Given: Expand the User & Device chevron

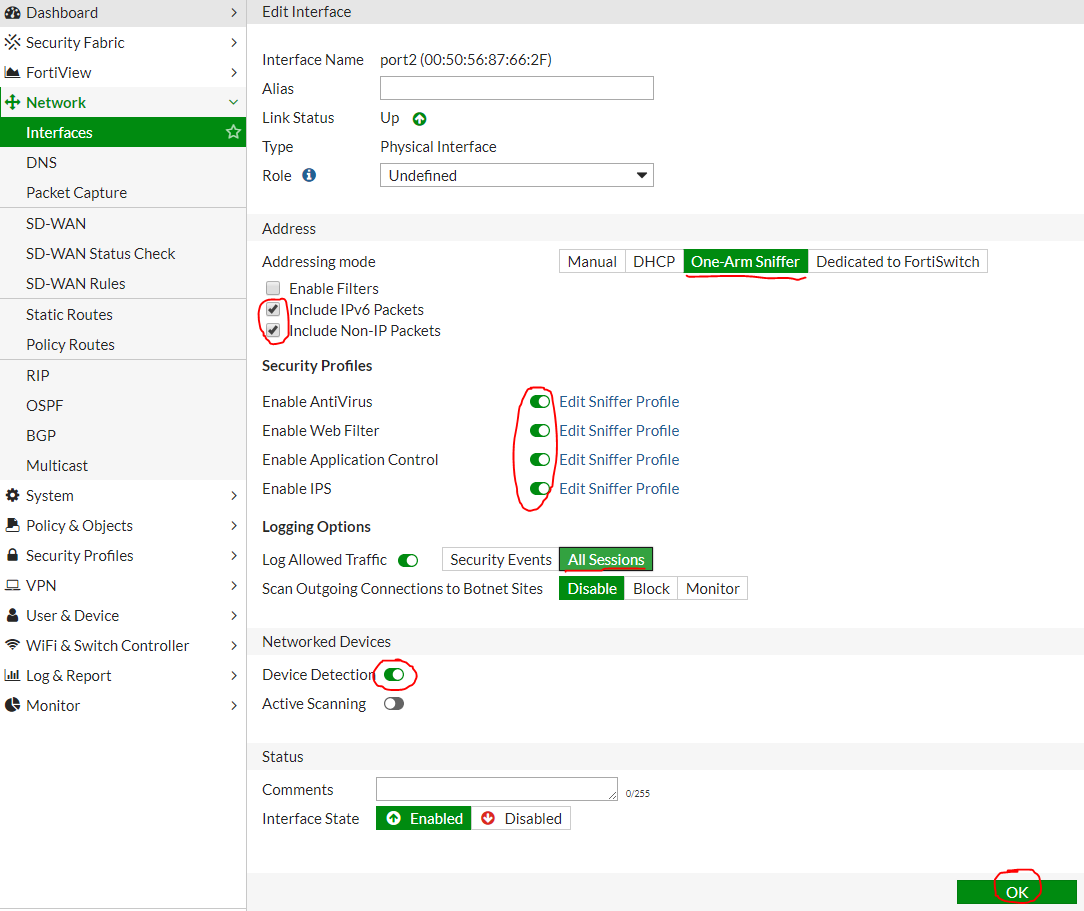Looking at the screenshot, I should [x=234, y=615].
